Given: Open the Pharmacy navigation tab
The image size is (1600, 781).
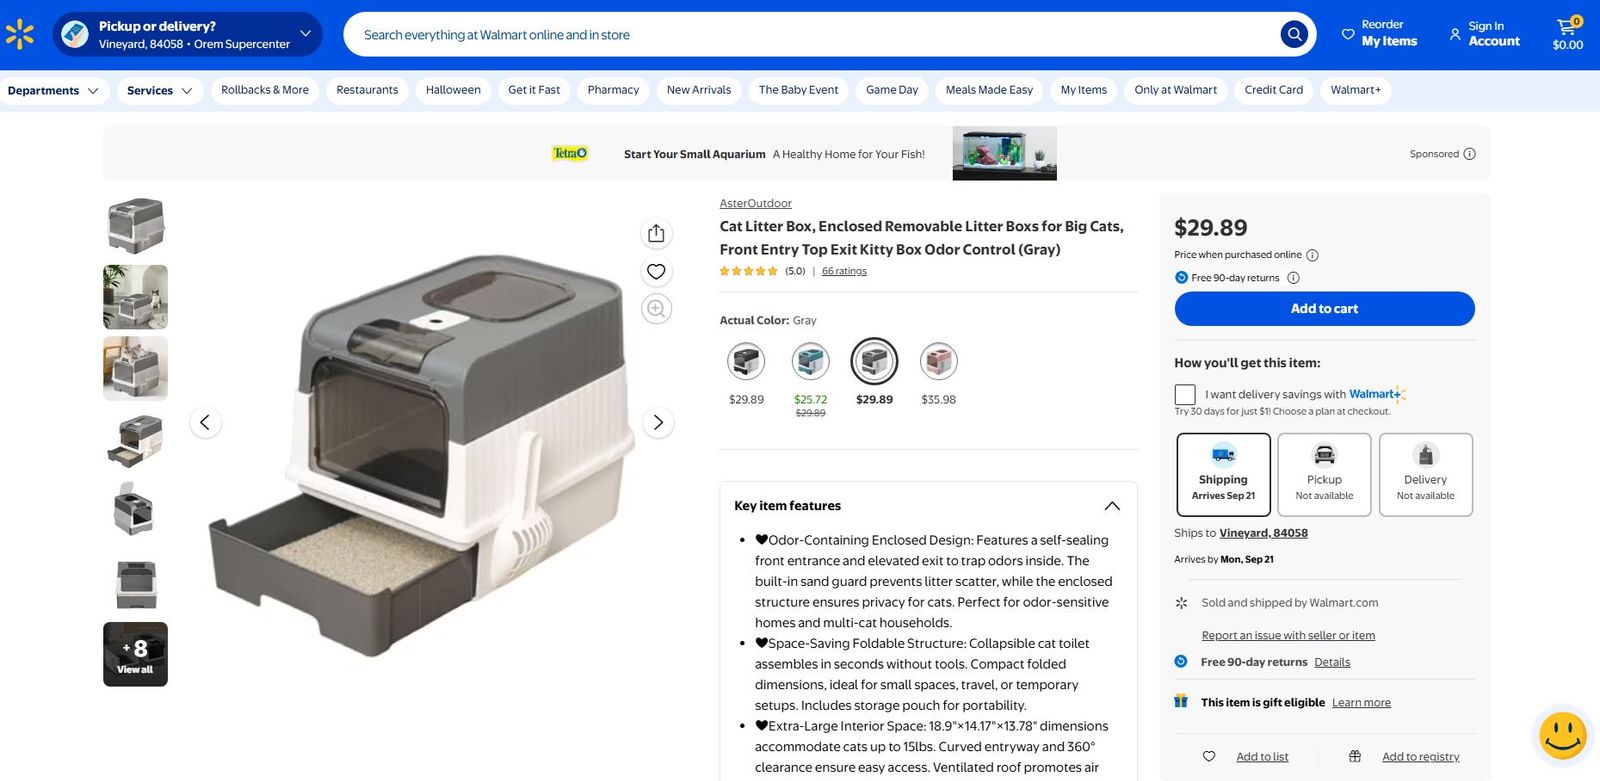Looking at the screenshot, I should pyautogui.click(x=613, y=90).
